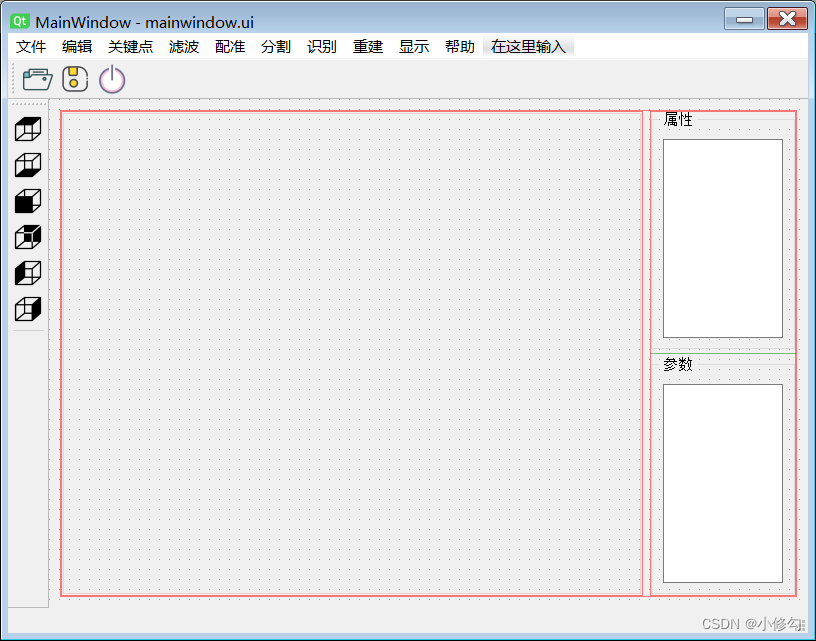Click the 配准 menu

click(x=230, y=46)
